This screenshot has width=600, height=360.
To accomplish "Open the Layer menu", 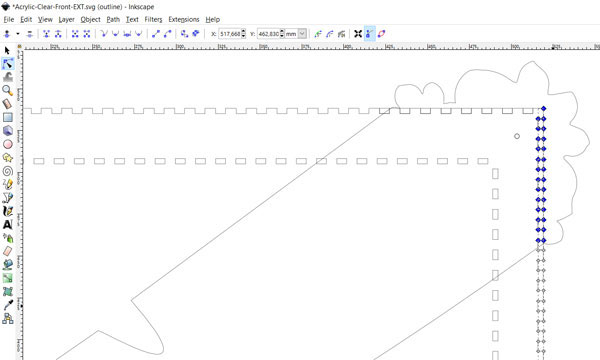I will click(66, 20).
